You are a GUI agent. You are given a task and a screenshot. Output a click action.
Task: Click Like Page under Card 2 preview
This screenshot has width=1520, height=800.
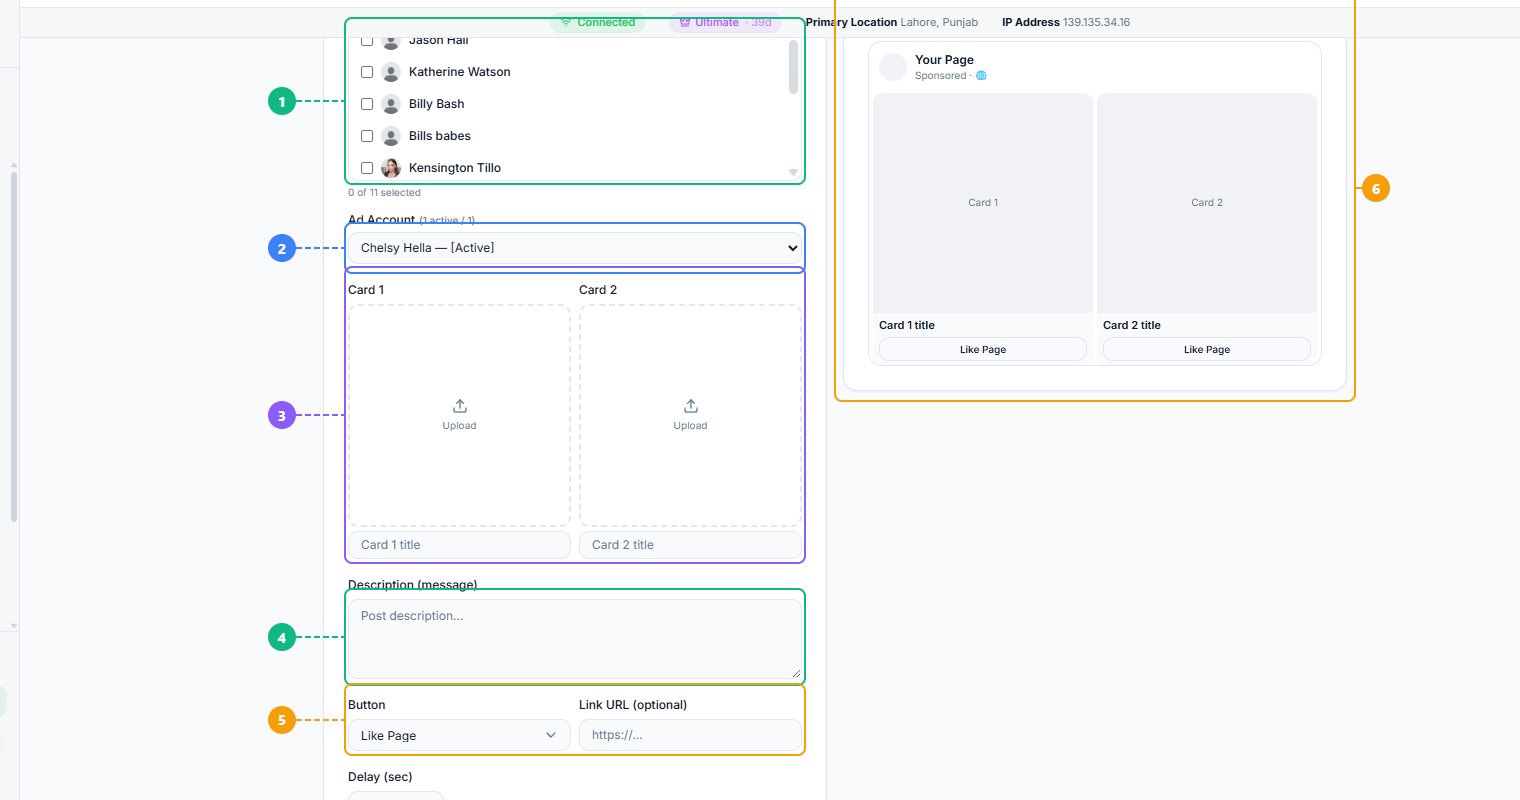point(1207,349)
